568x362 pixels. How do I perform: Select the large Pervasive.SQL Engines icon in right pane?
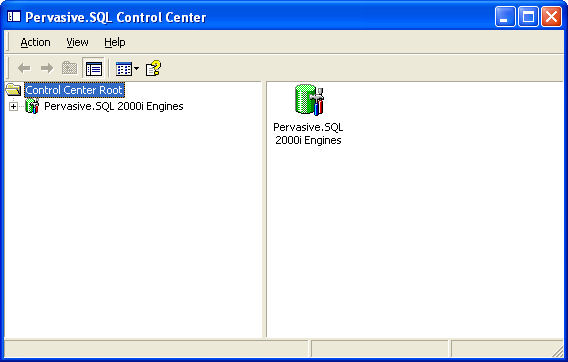[x=309, y=100]
